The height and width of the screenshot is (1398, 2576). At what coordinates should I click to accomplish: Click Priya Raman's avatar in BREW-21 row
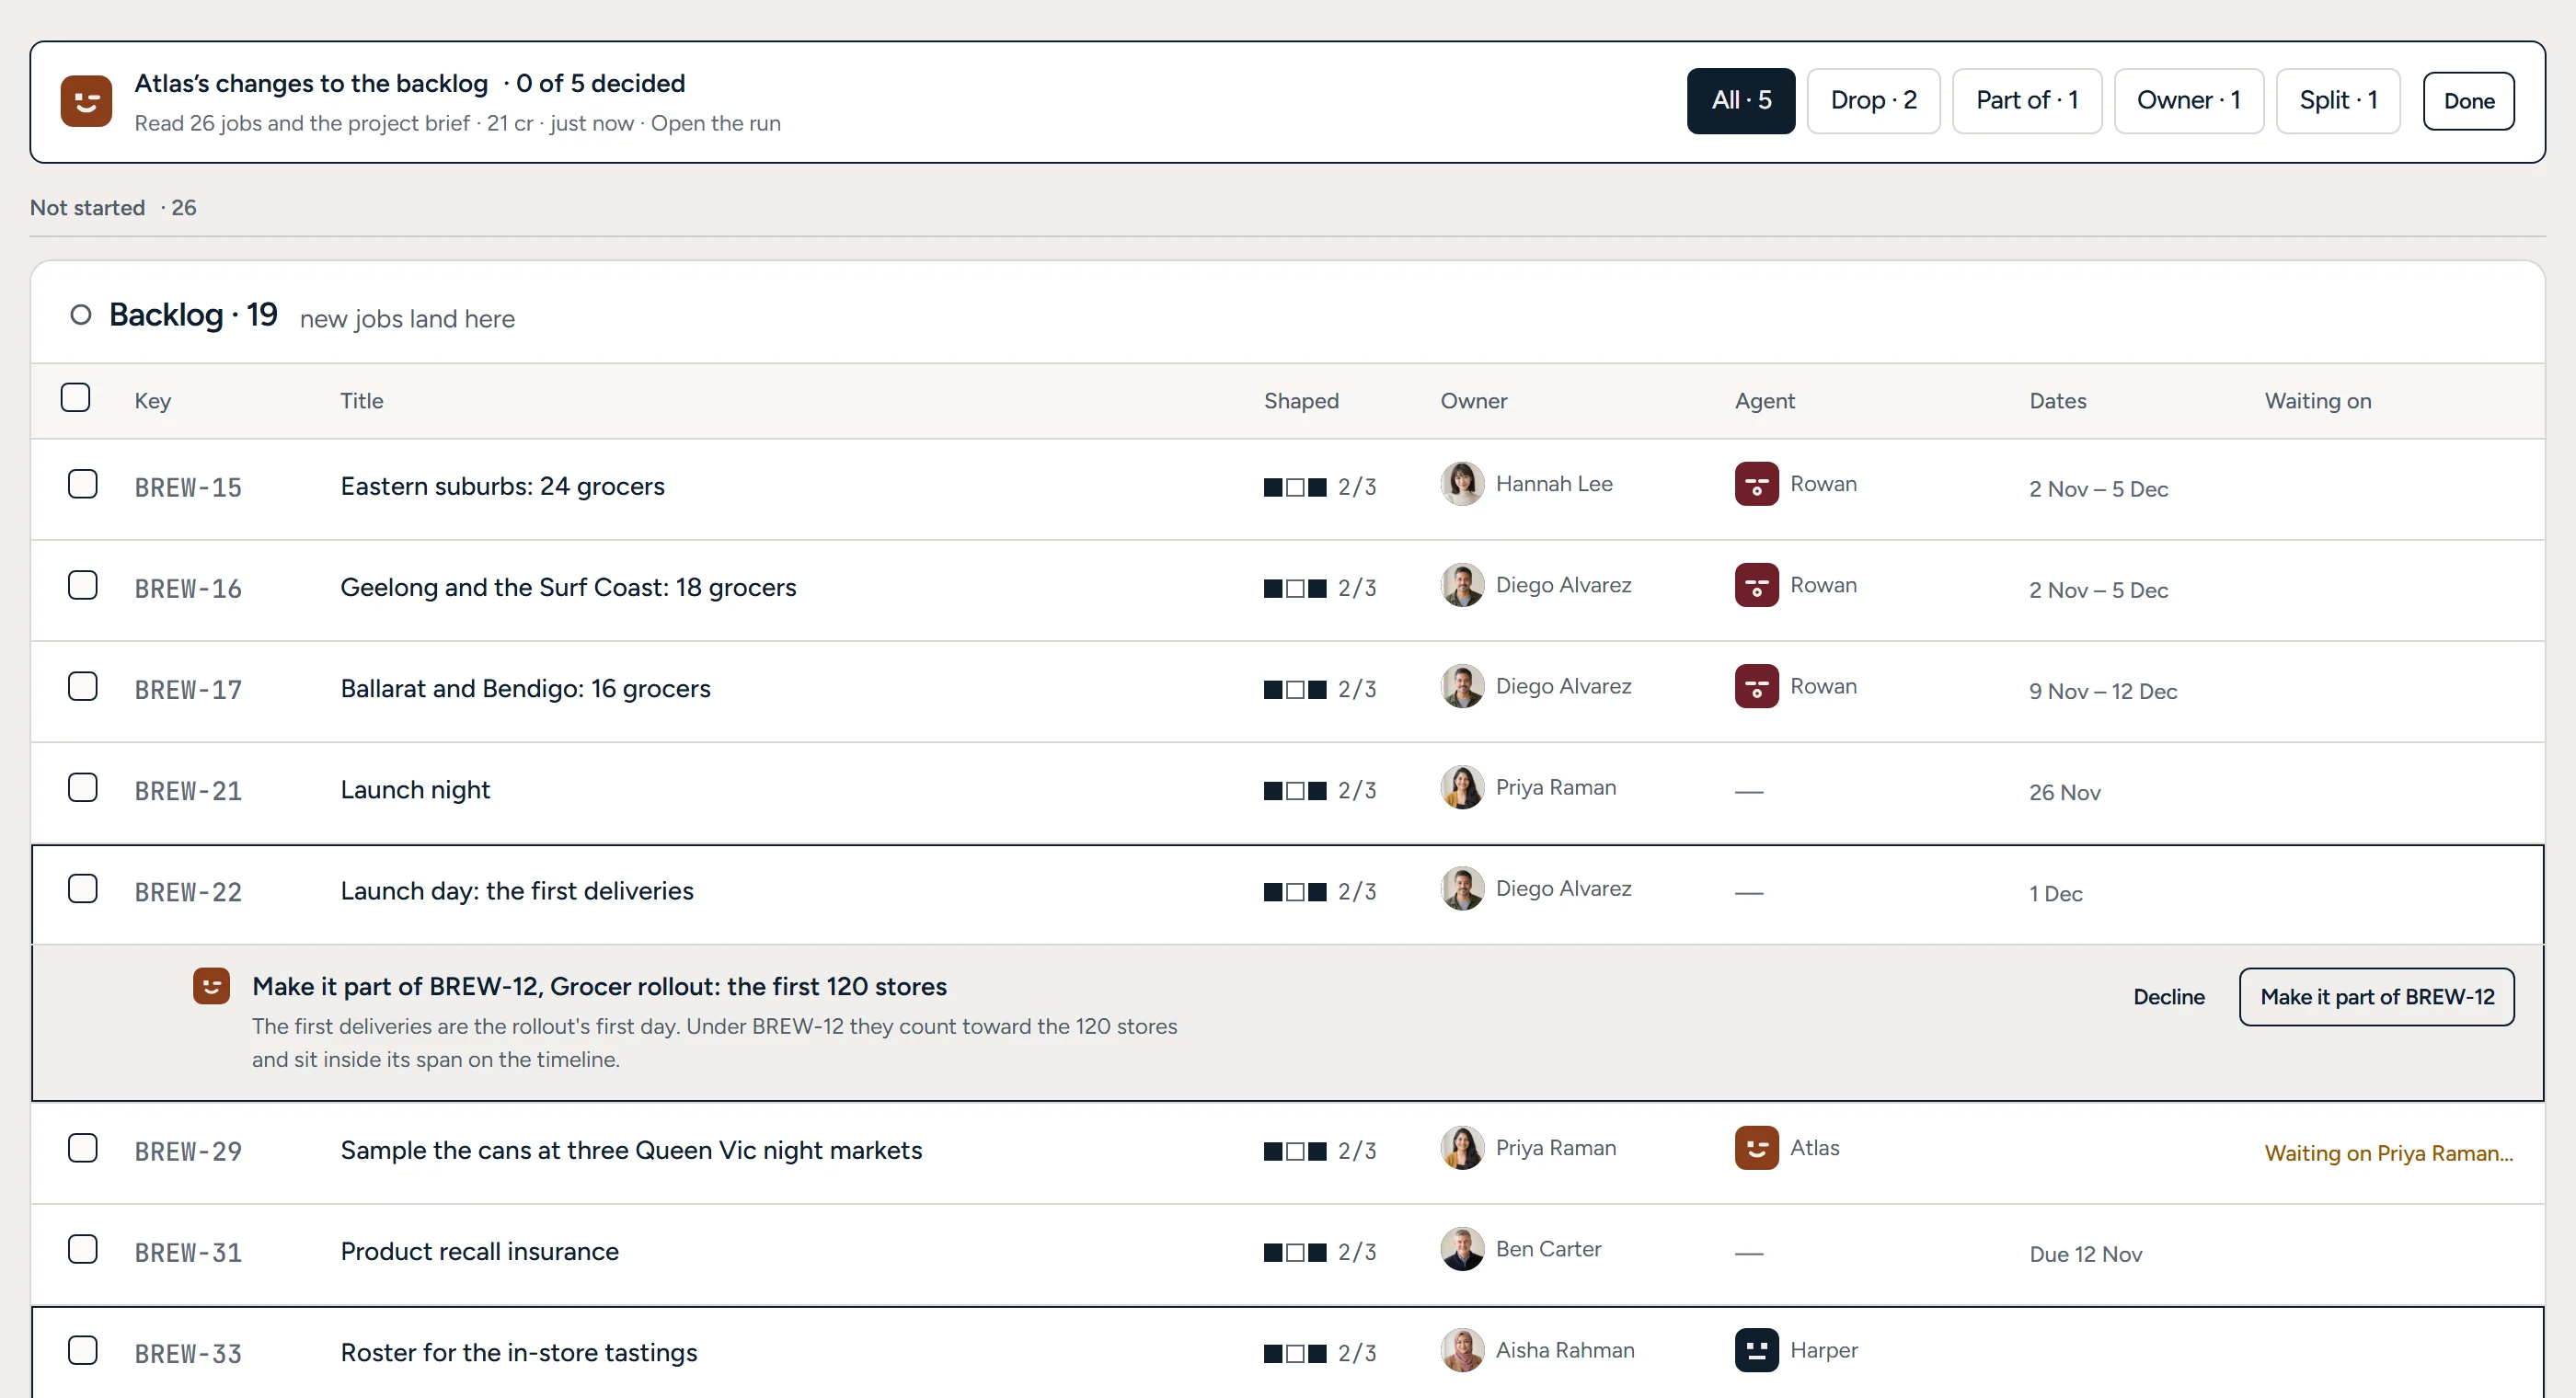pyautogui.click(x=1462, y=787)
